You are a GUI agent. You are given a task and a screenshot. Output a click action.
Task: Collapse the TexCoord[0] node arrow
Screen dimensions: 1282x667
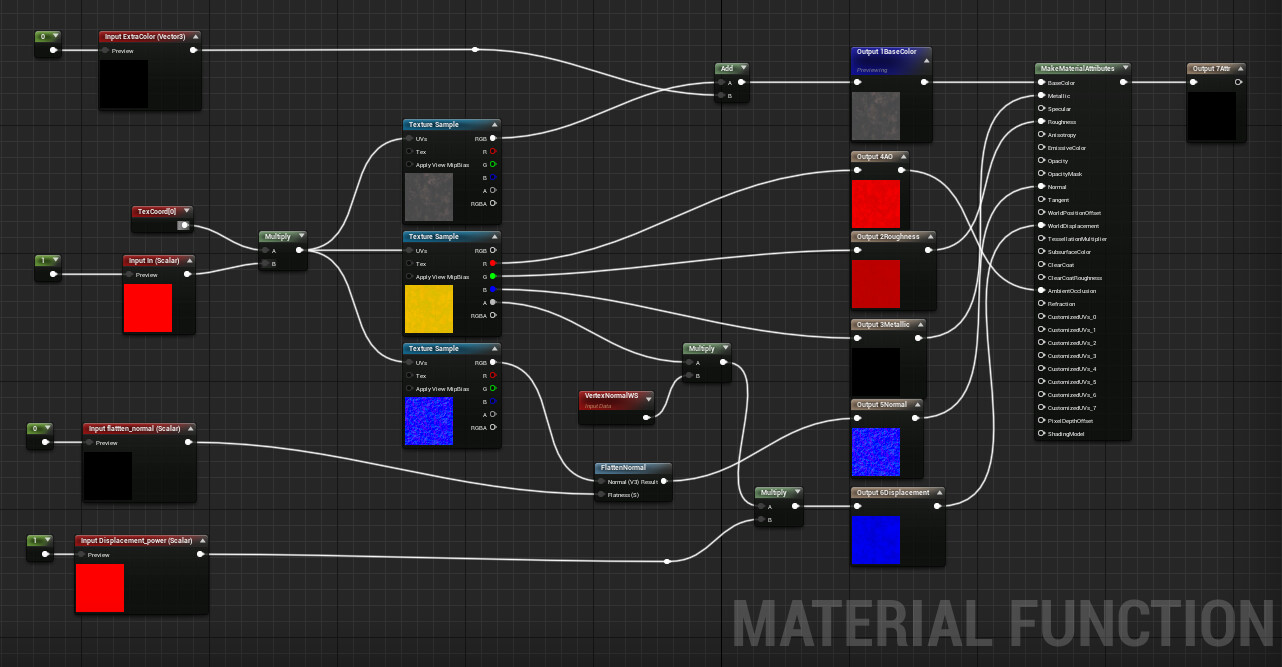(188, 211)
